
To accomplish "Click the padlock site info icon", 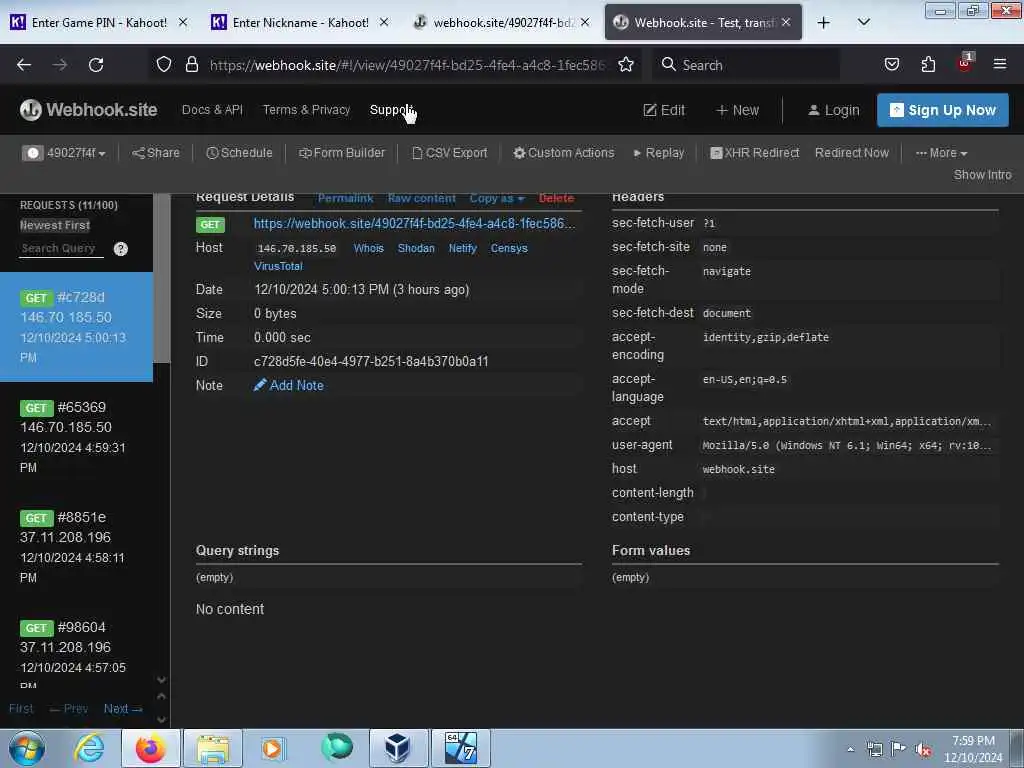I will [191, 64].
